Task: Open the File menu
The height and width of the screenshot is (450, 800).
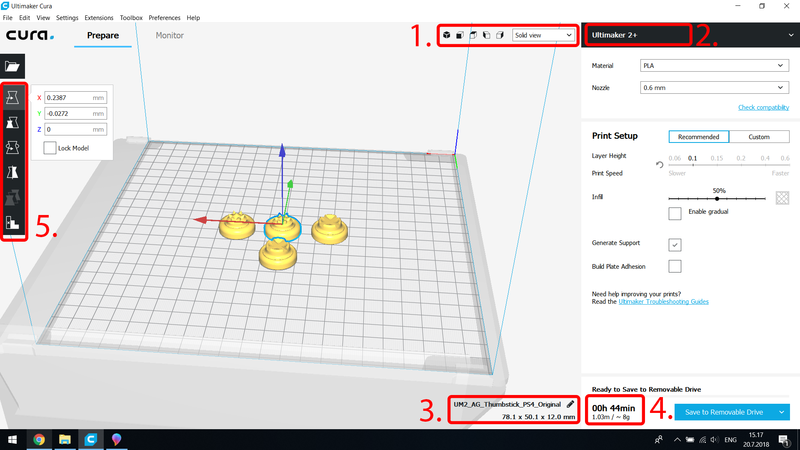Action: [x=8, y=17]
